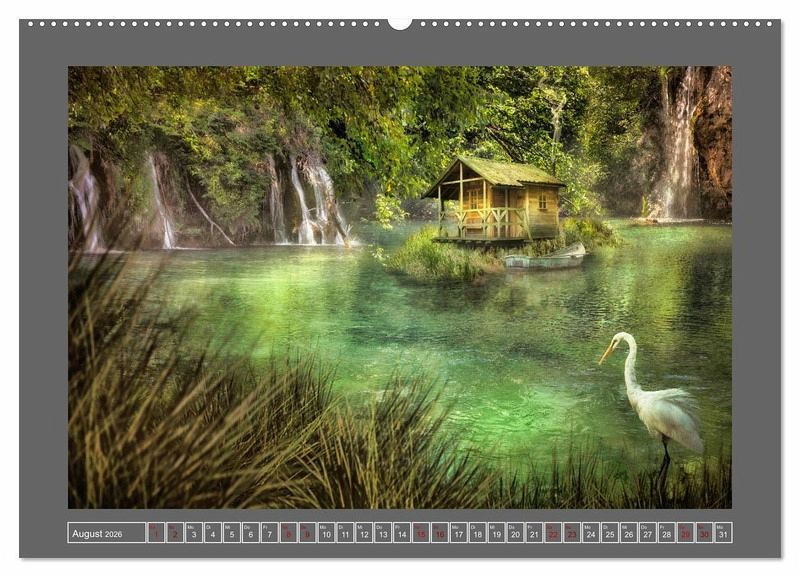This screenshot has width=800, height=577.
Task: Select the red day 30 cell
Action: 704,532
